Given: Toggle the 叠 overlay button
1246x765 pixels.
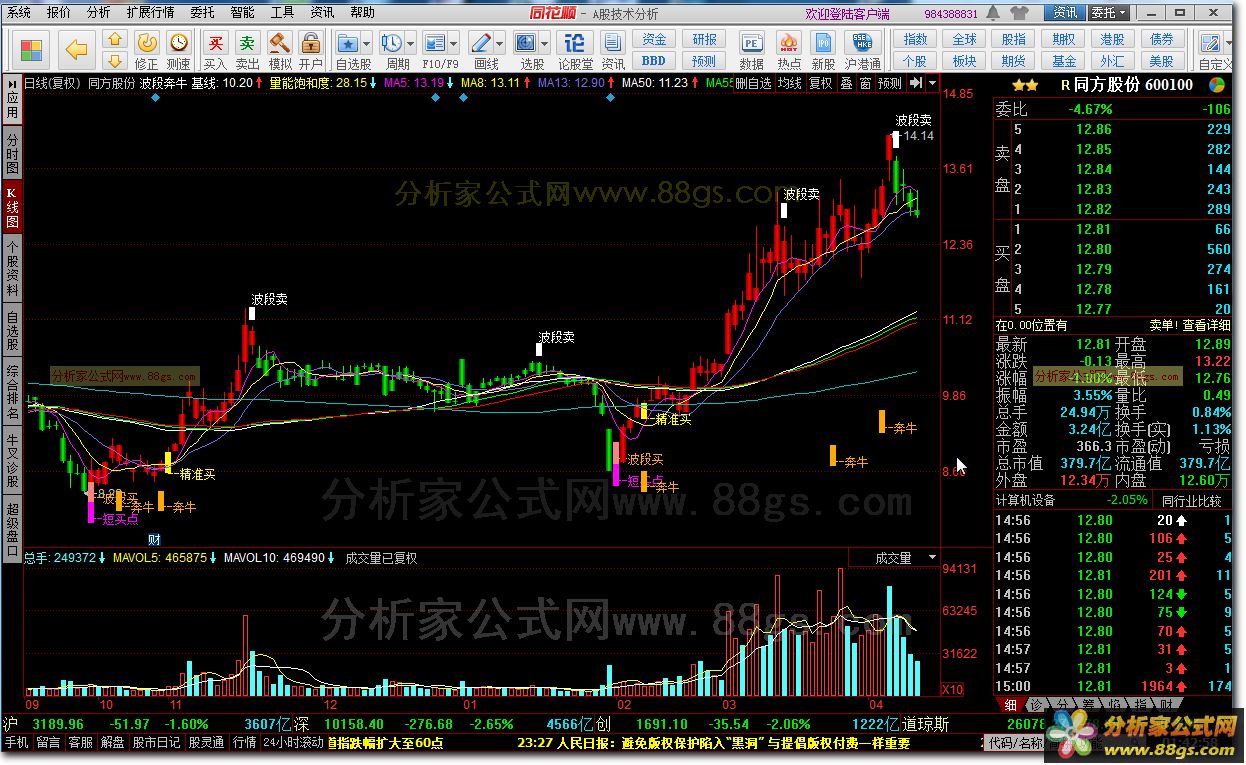Looking at the screenshot, I should pos(846,83).
